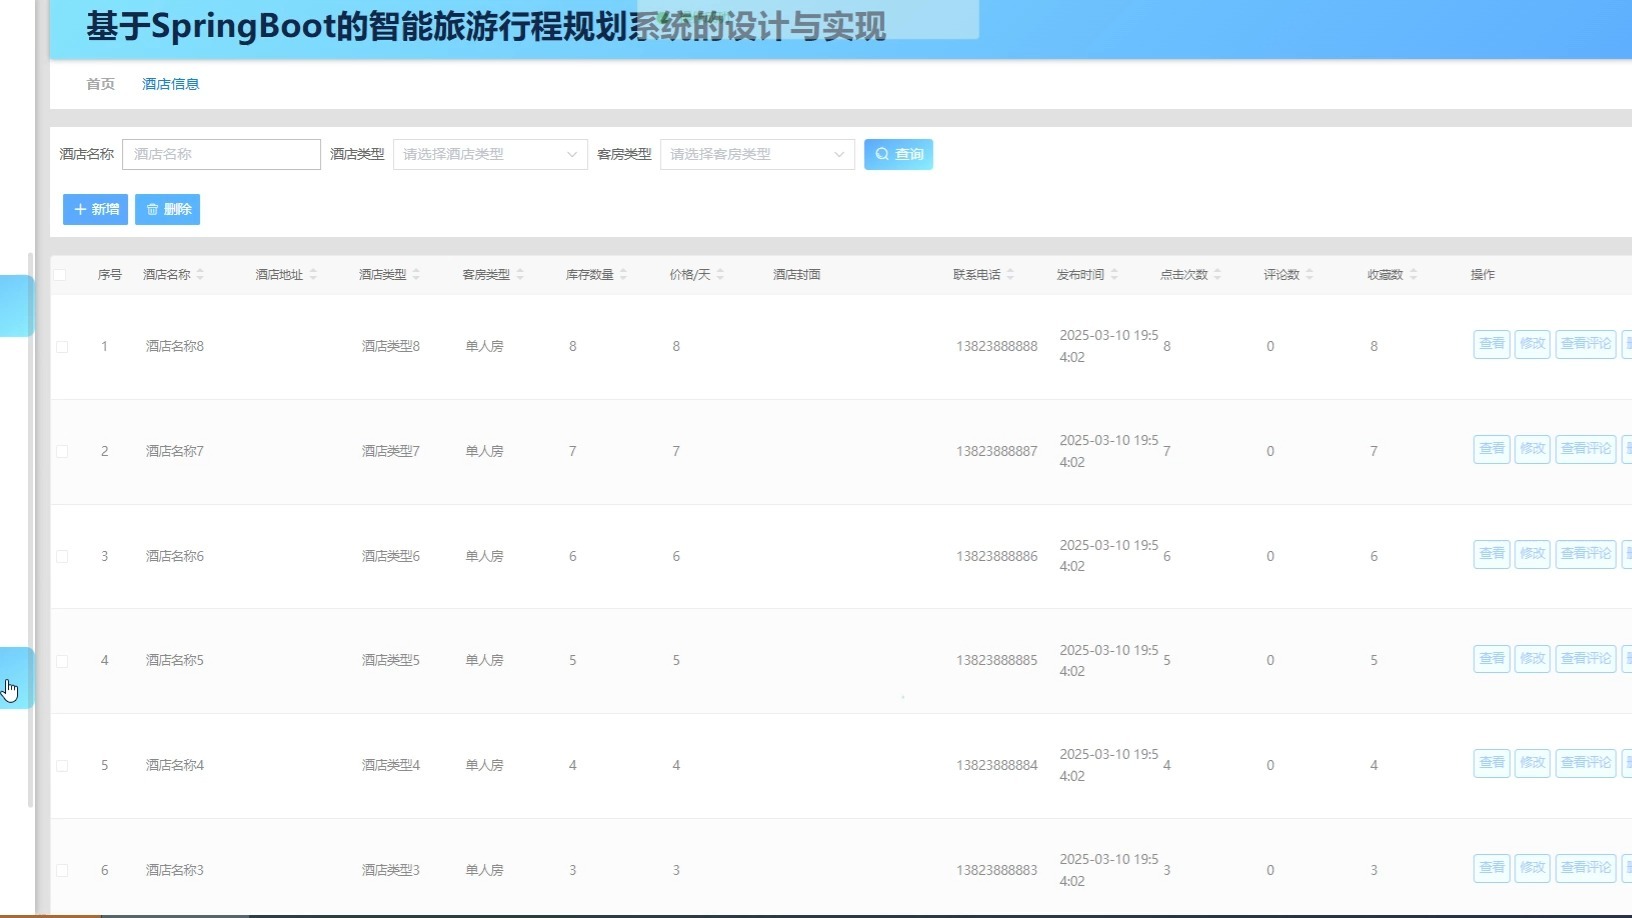Click 查看评论 for 酒店名称8 row
Viewport: 1632px width, 918px height.
coord(1586,344)
